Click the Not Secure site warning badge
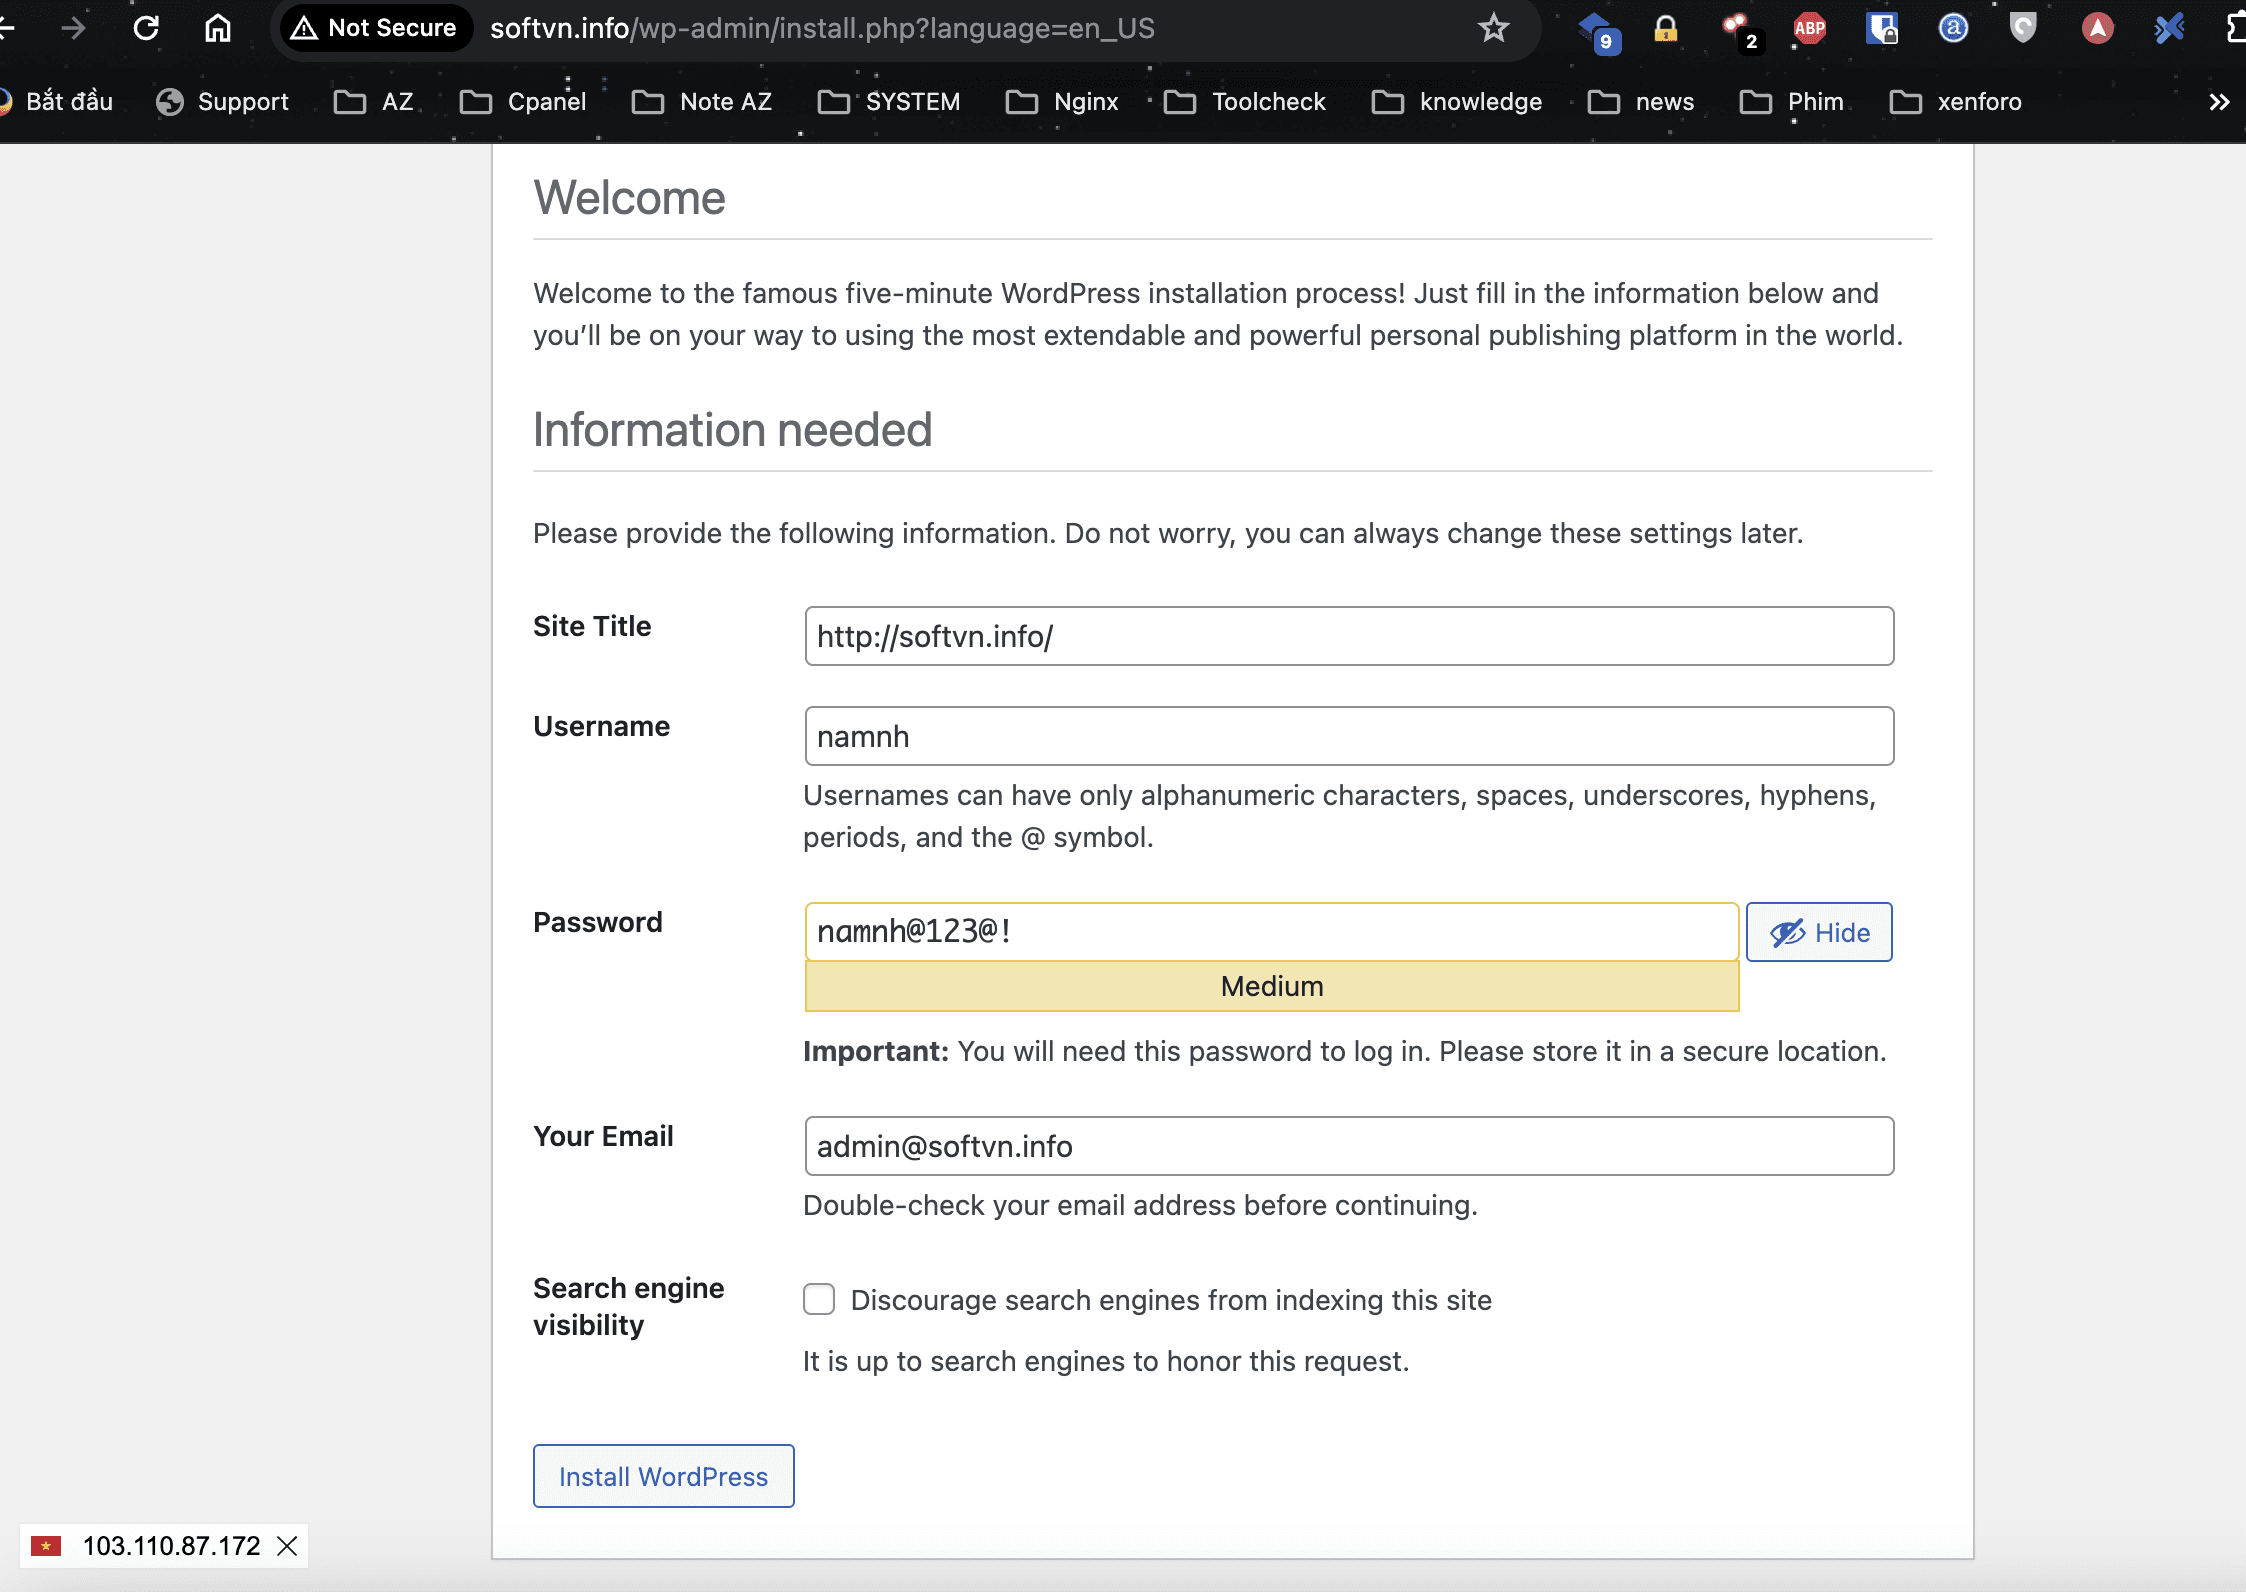 (374, 28)
